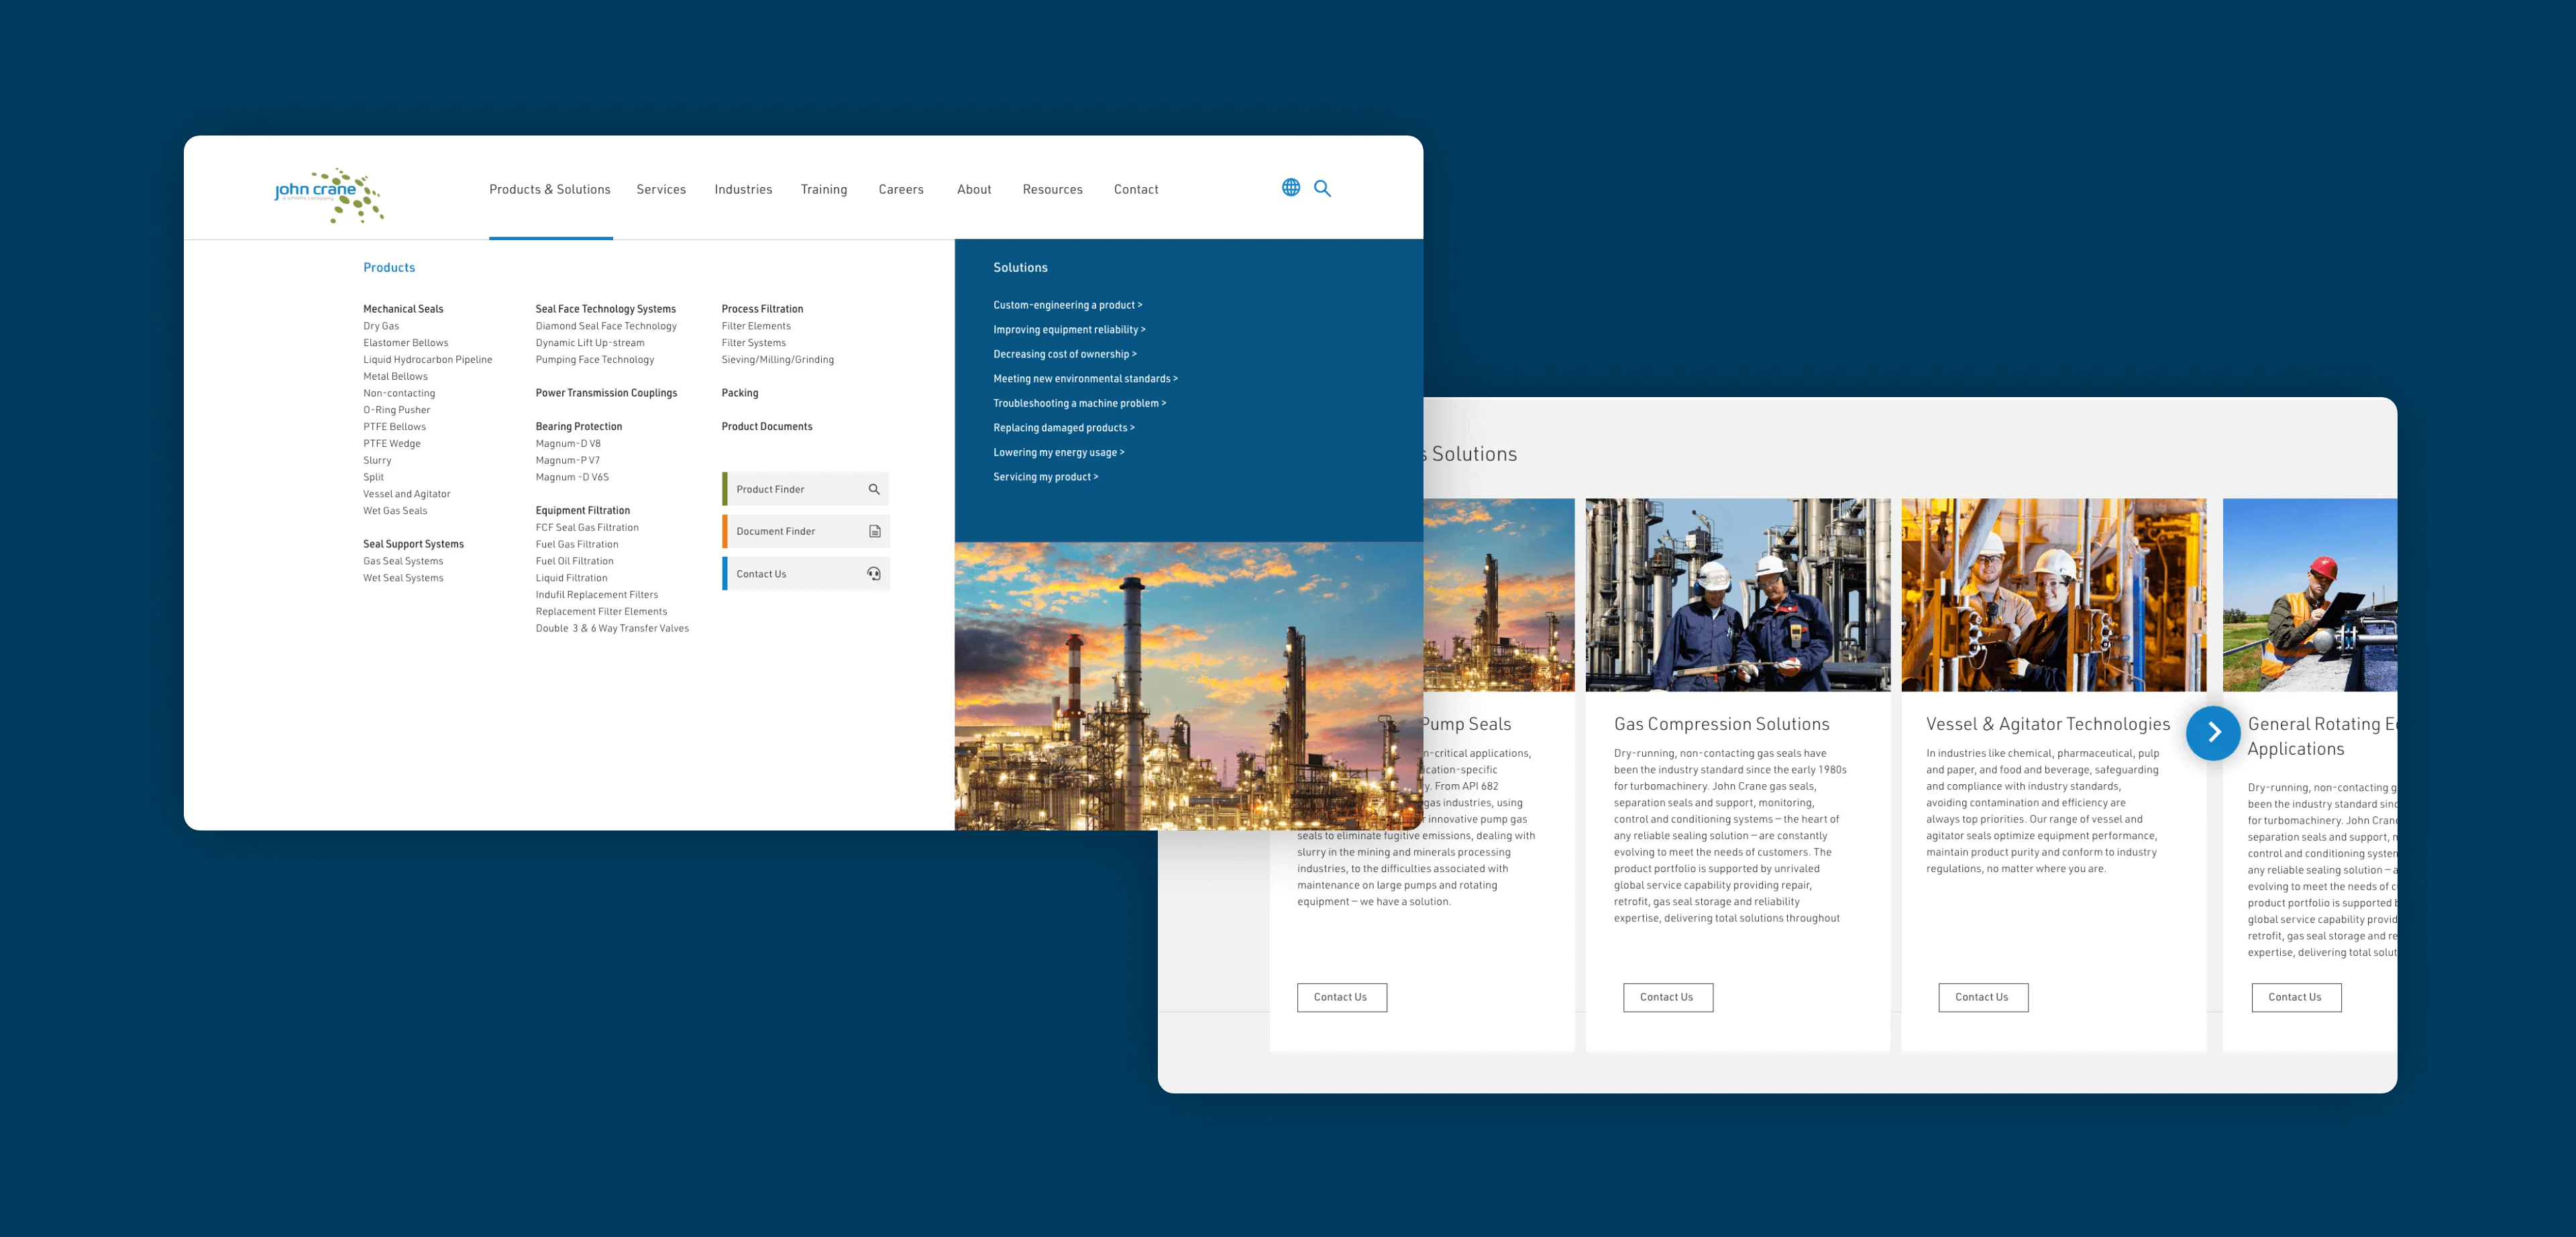Select the Resources navigation item

(x=1052, y=189)
